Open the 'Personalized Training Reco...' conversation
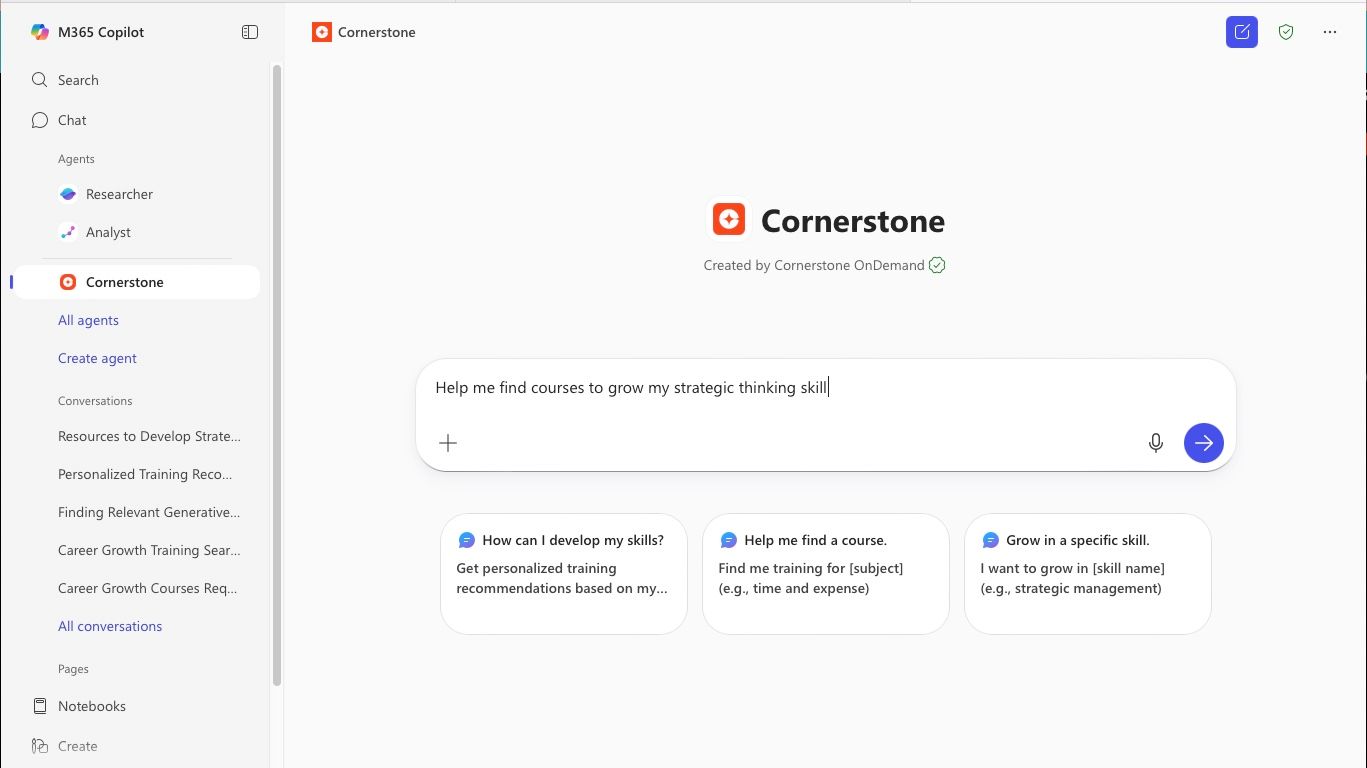The image size is (1367, 768). pyautogui.click(x=144, y=474)
